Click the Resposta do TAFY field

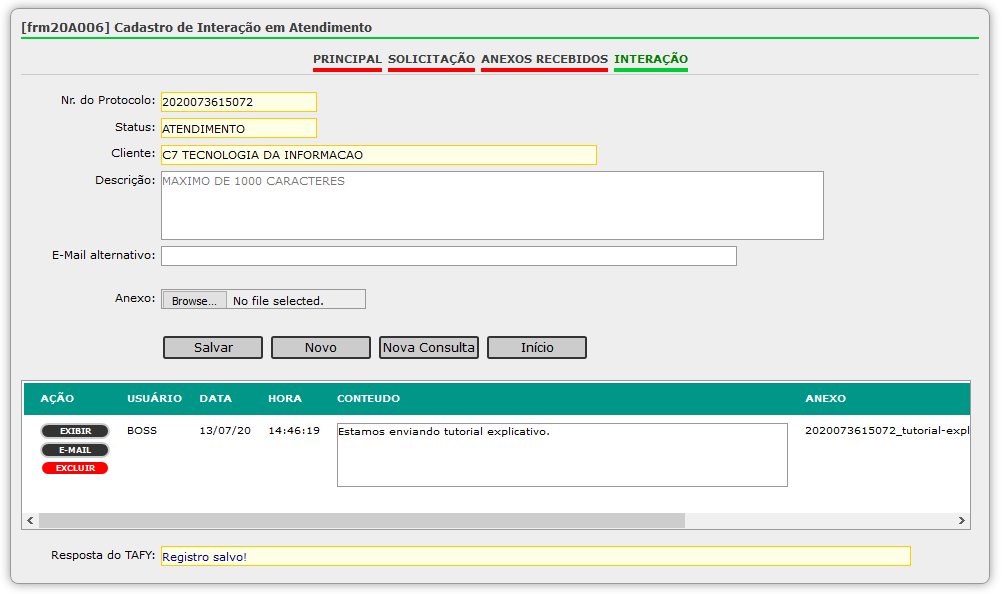coord(536,556)
